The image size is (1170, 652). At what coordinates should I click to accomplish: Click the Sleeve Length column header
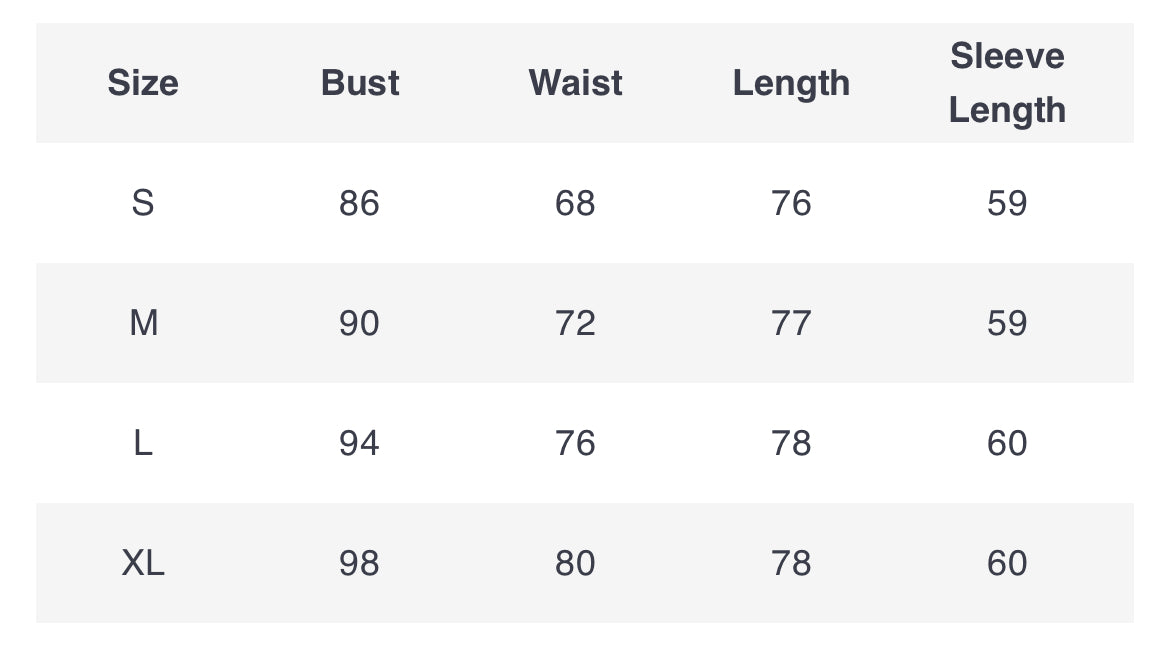coord(1007,83)
